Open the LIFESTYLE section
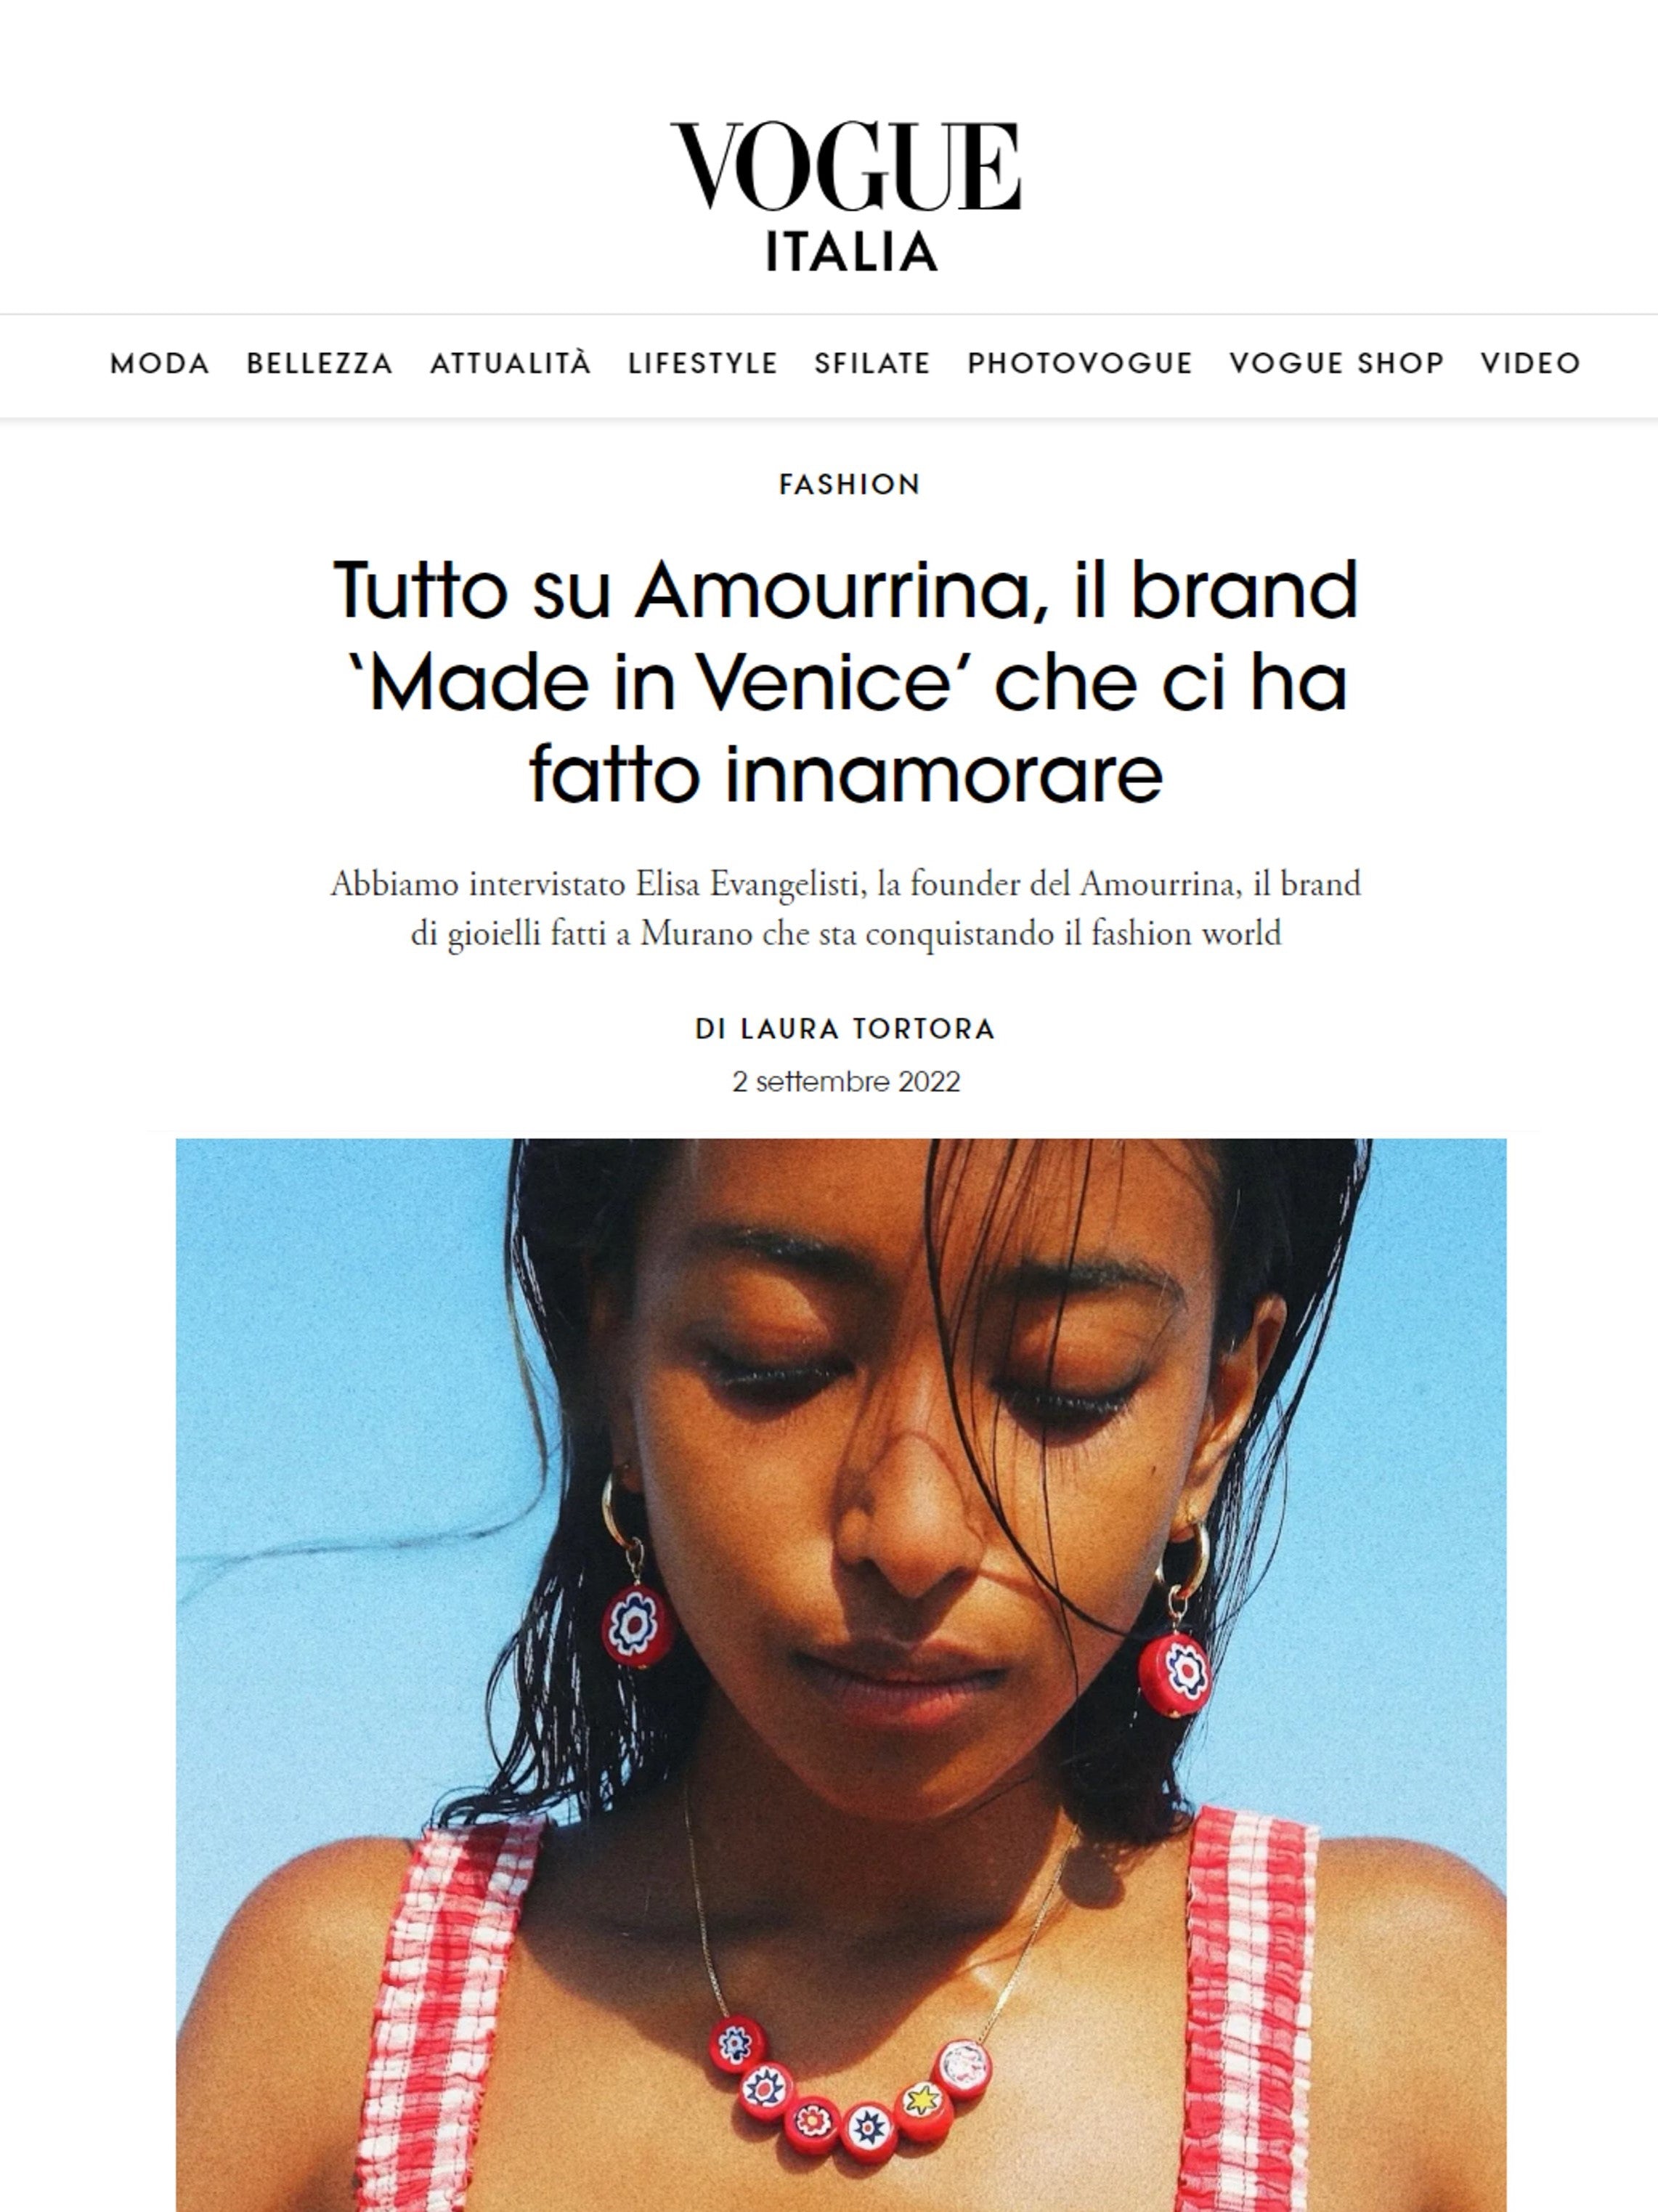Viewport: 1658px width, 2212px height. (702, 363)
